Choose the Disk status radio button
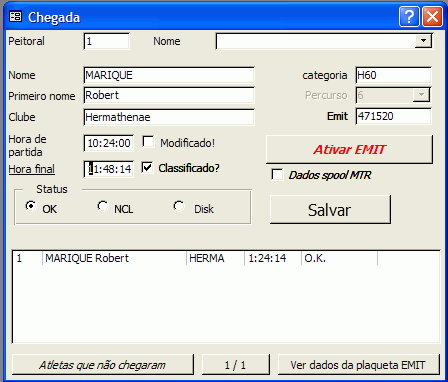The width and height of the screenshot is (448, 382). pyautogui.click(x=179, y=206)
